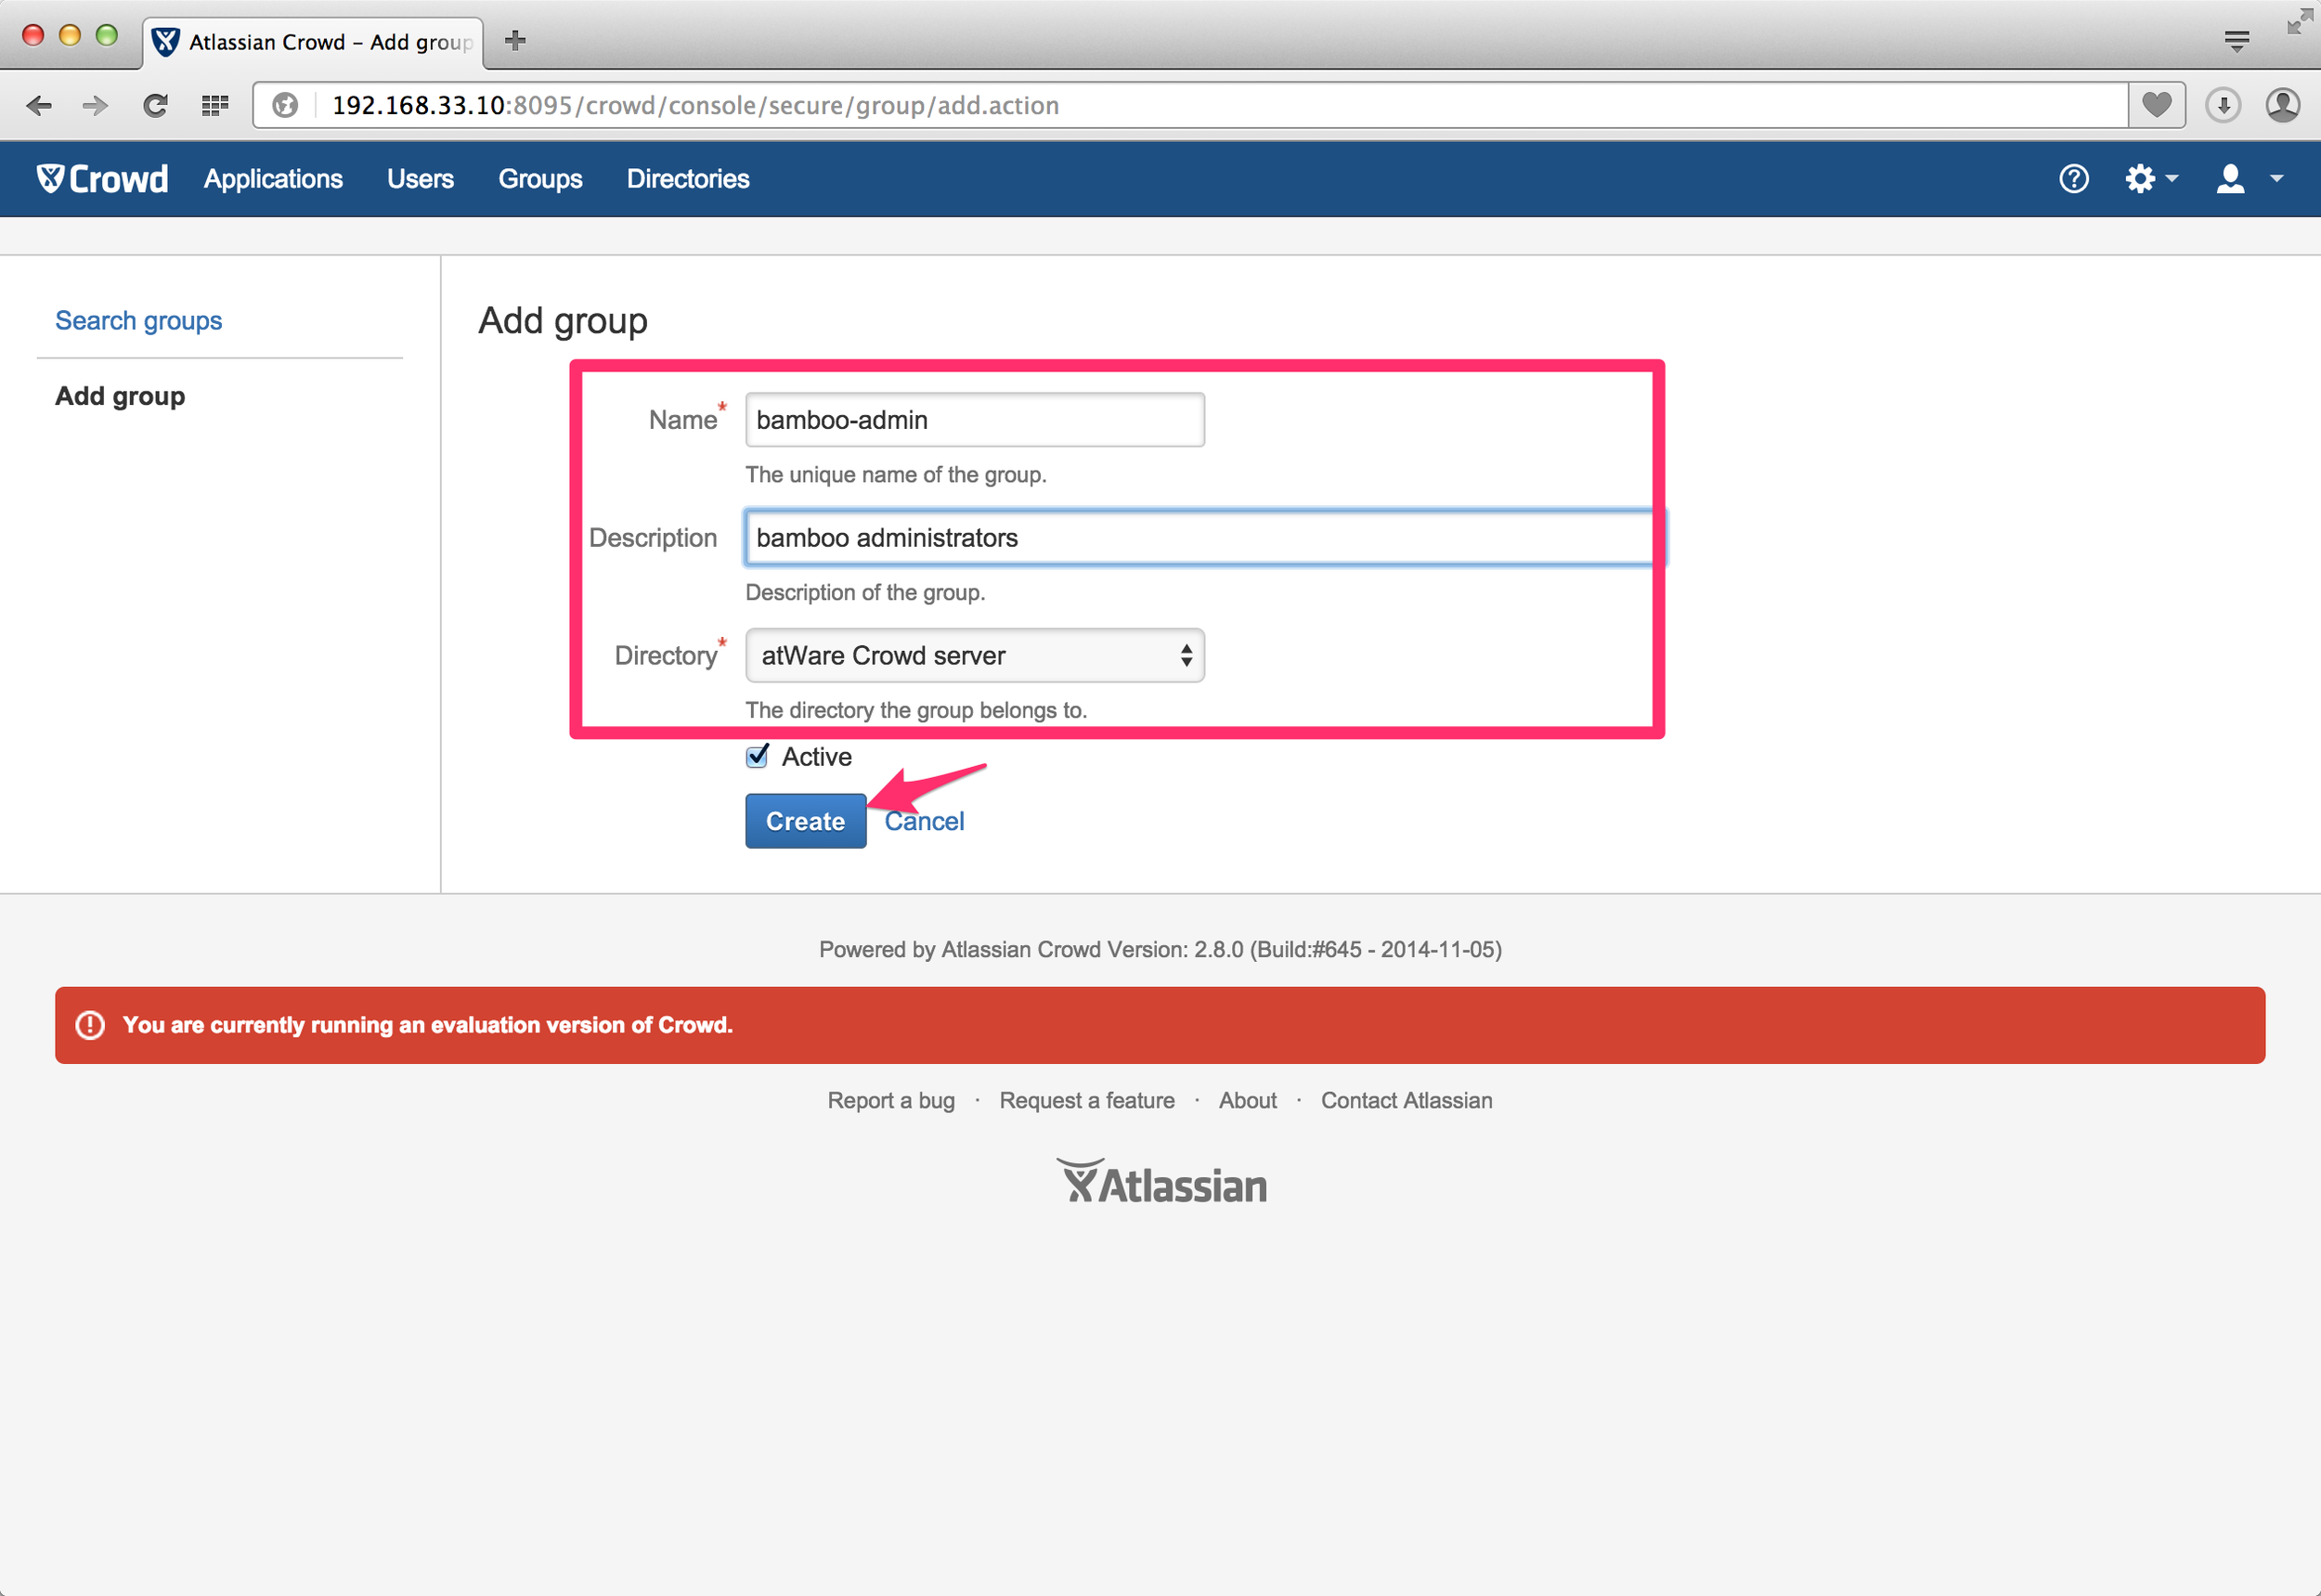Click 'Description of the group.' hint

tap(866, 593)
